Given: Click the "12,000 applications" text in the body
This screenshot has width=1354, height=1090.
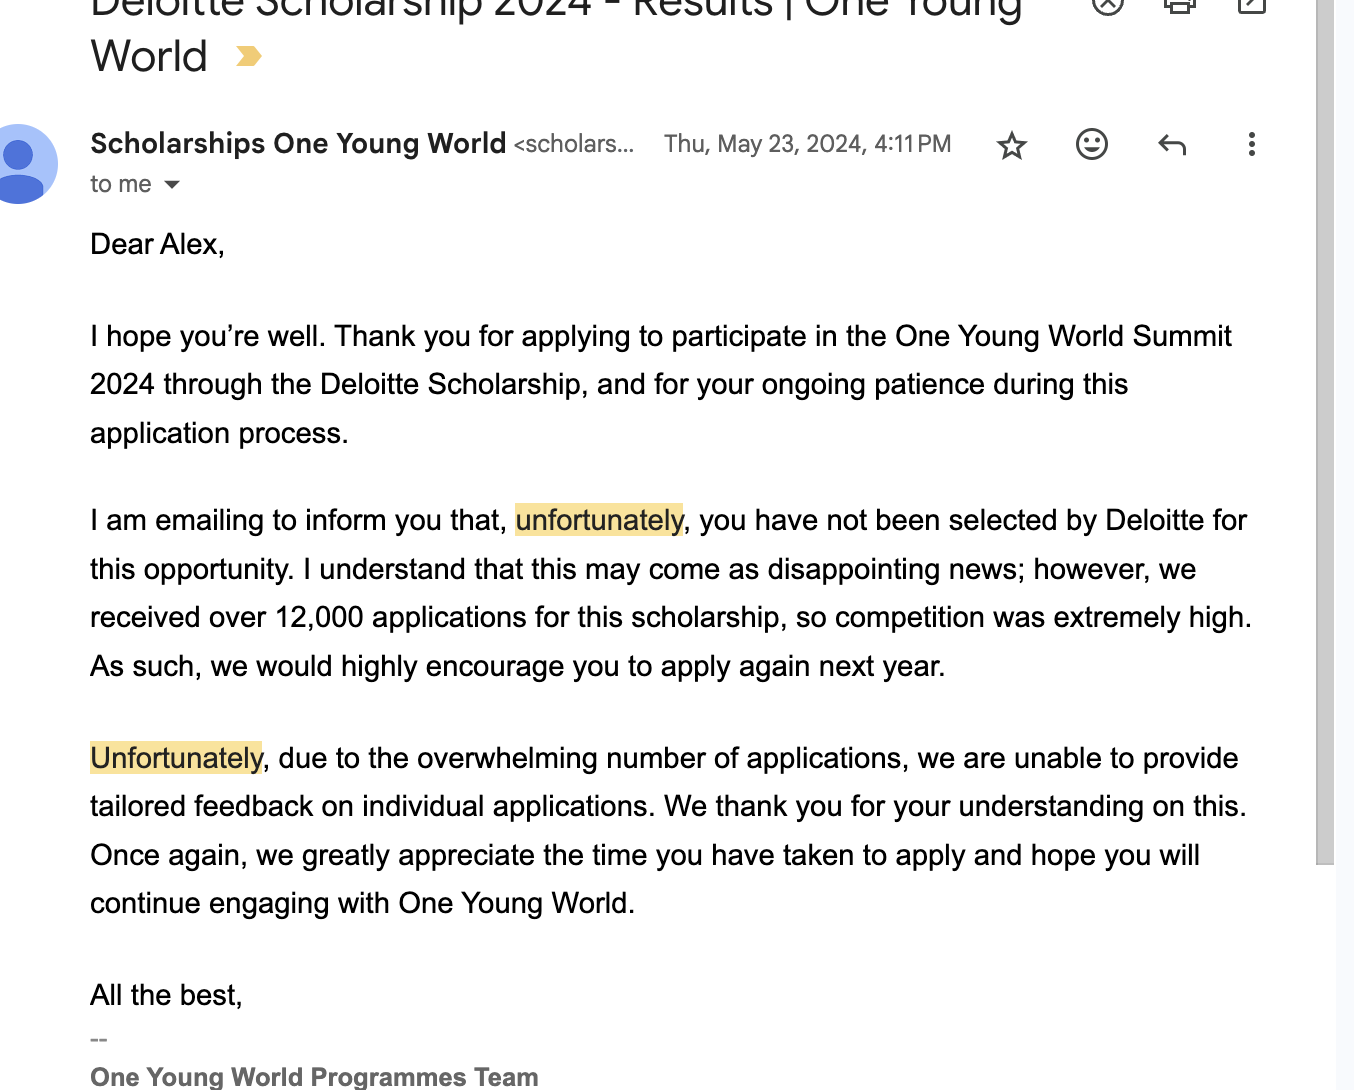Looking at the screenshot, I should (399, 617).
